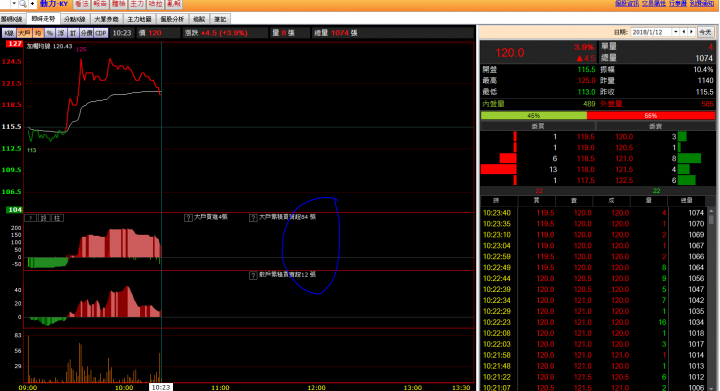Click the 內盤量 489 value

tap(589, 104)
